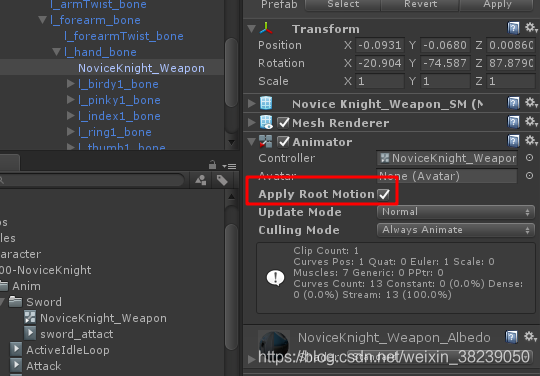Image resolution: width=540 pixels, height=376 pixels.
Task: Click the Transform axes icon
Action: (x=266, y=28)
